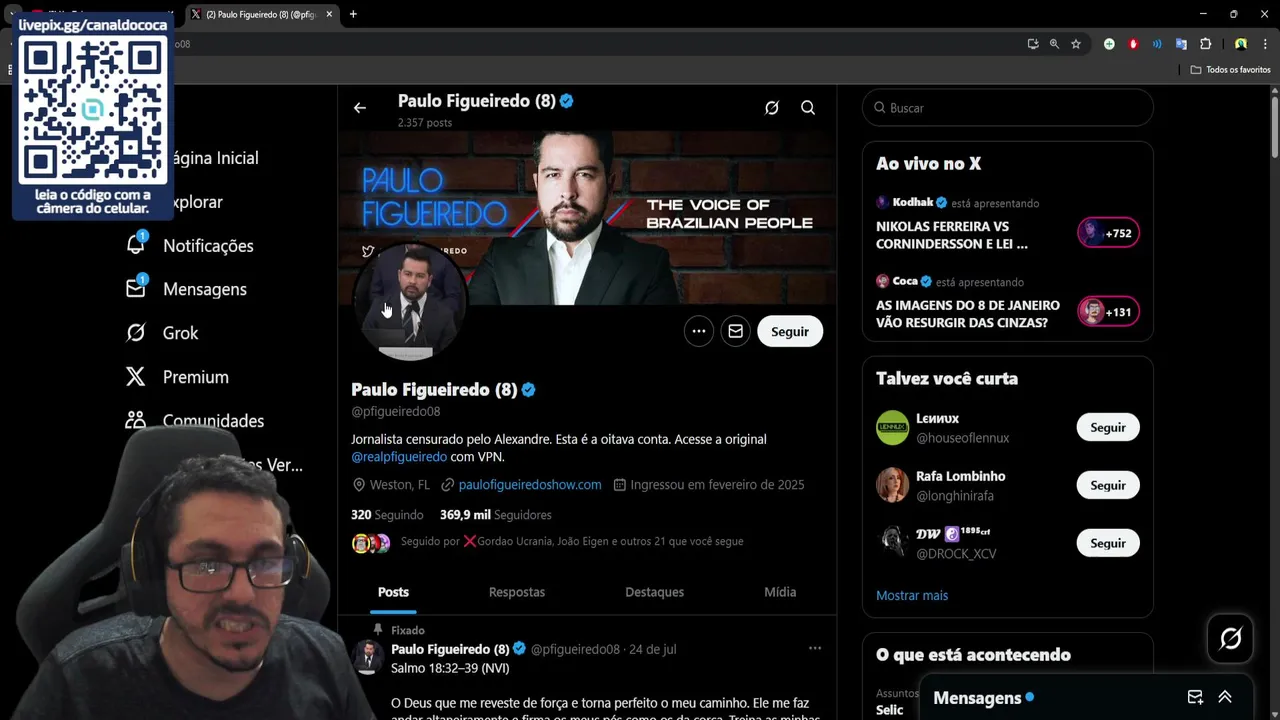This screenshot has width=1280, height=720.
Task: Follow Rafa Lombinho with Seguir button
Action: 1108,485
